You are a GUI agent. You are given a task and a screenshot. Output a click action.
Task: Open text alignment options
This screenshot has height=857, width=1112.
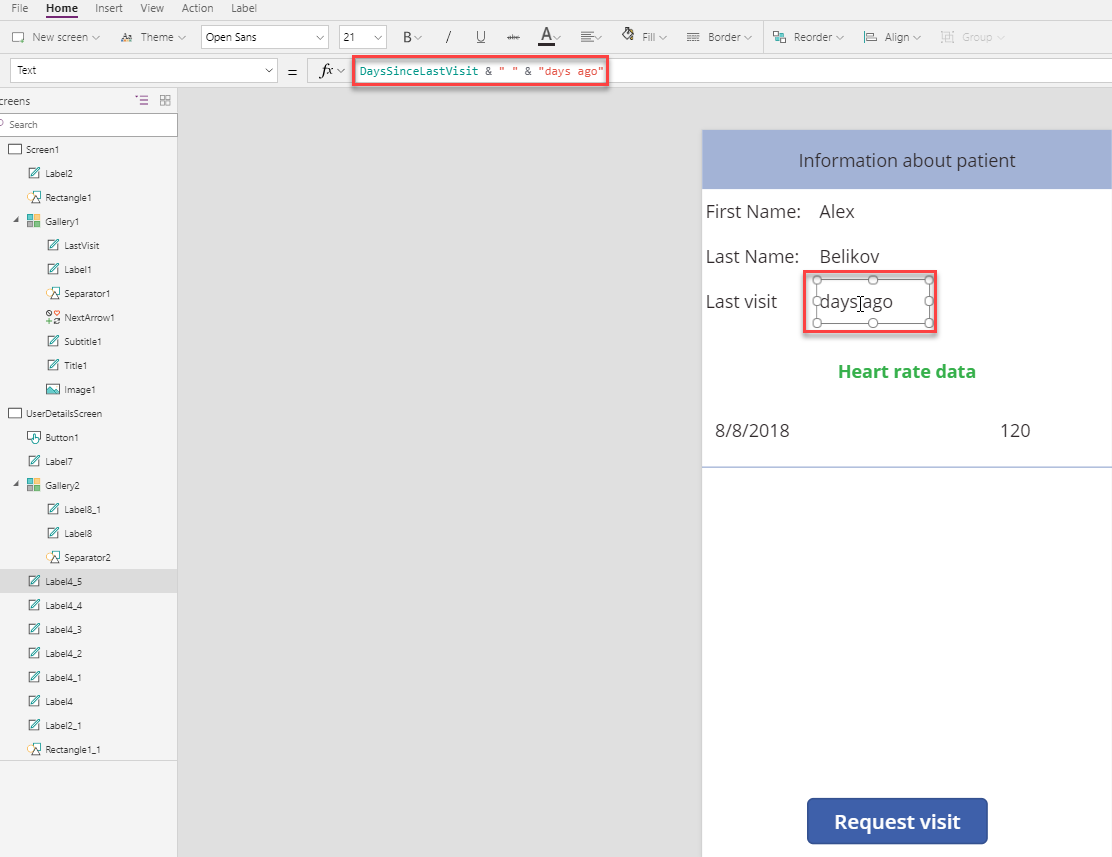click(591, 38)
